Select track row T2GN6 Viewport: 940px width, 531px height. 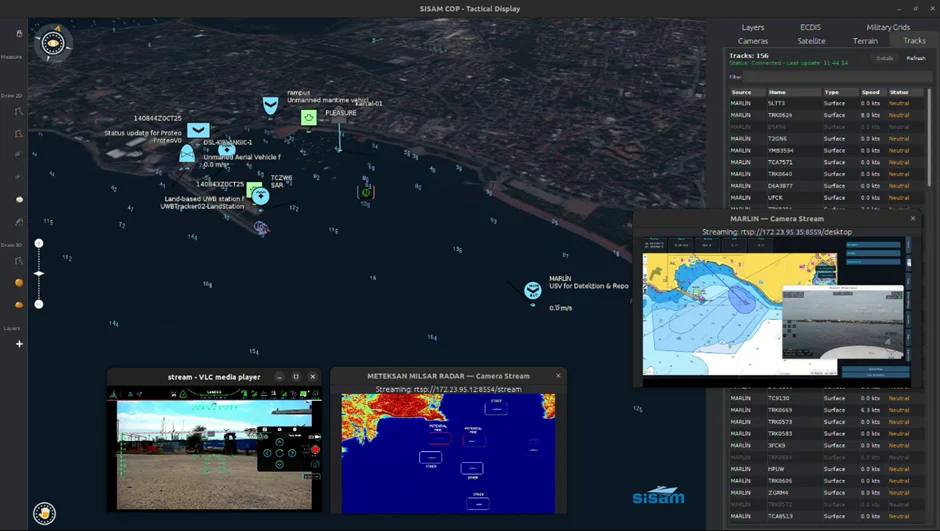[x=827, y=138]
